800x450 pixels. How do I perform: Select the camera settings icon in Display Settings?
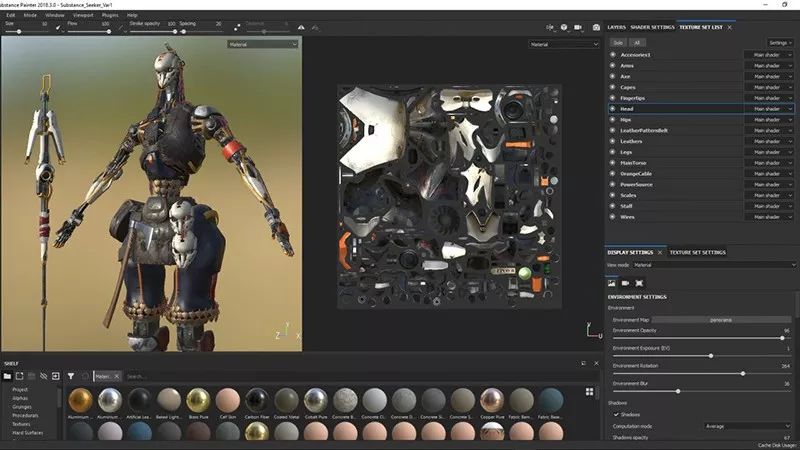pos(626,283)
